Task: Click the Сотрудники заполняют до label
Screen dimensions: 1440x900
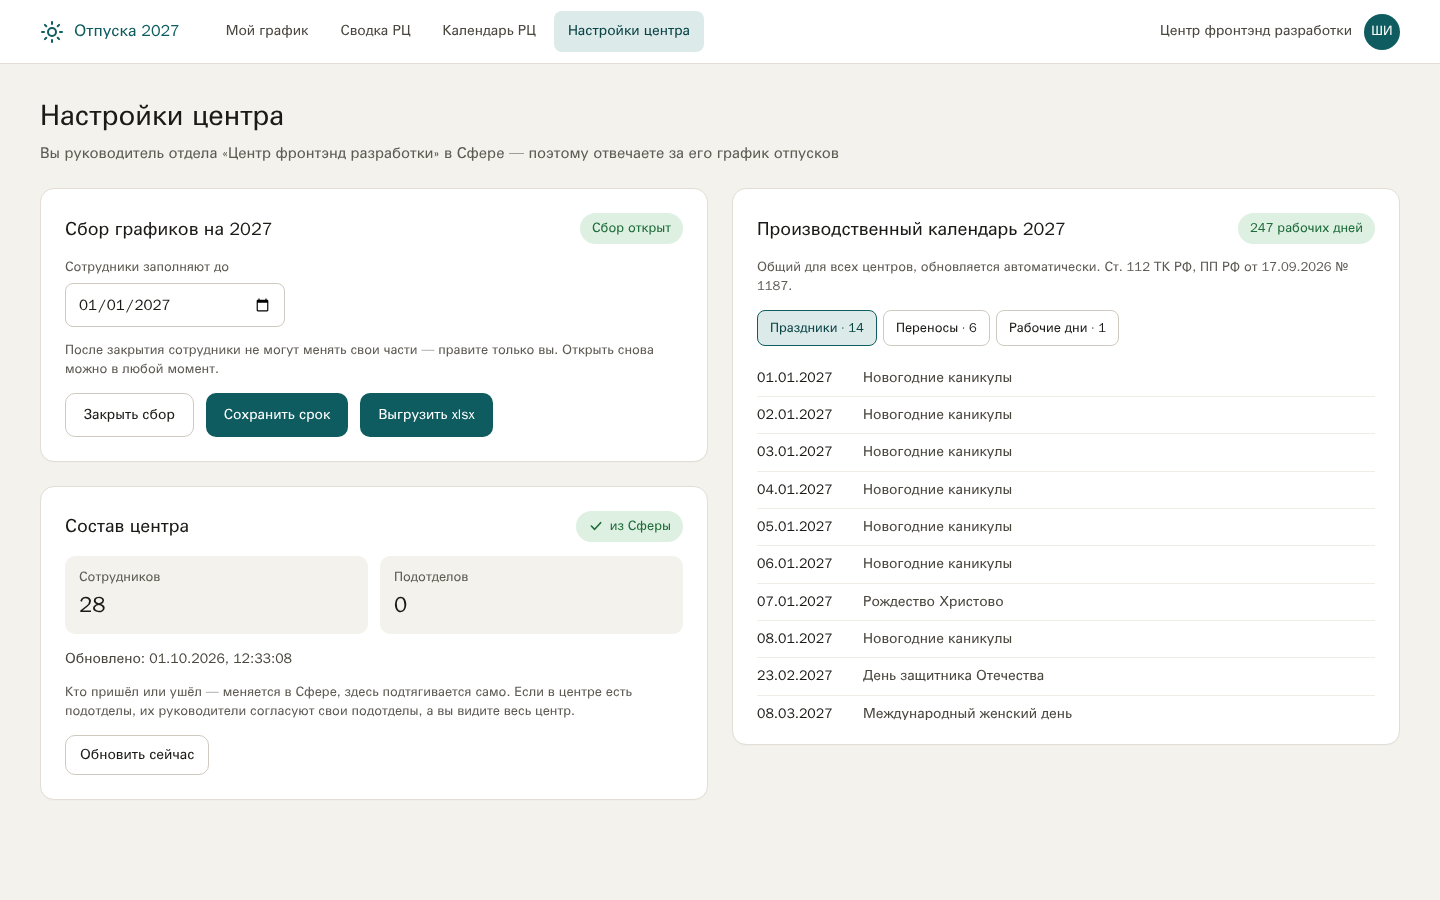Action: click(147, 267)
